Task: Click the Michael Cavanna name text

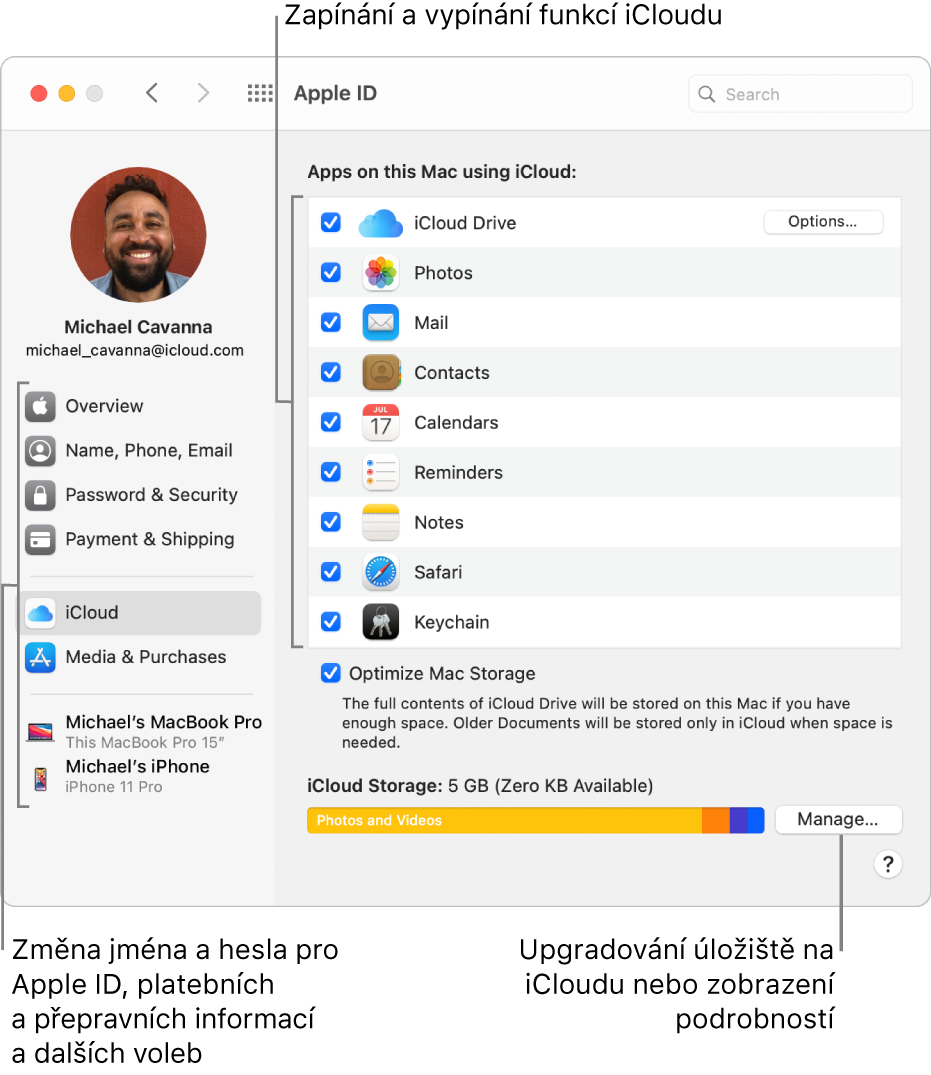Action: tap(138, 327)
